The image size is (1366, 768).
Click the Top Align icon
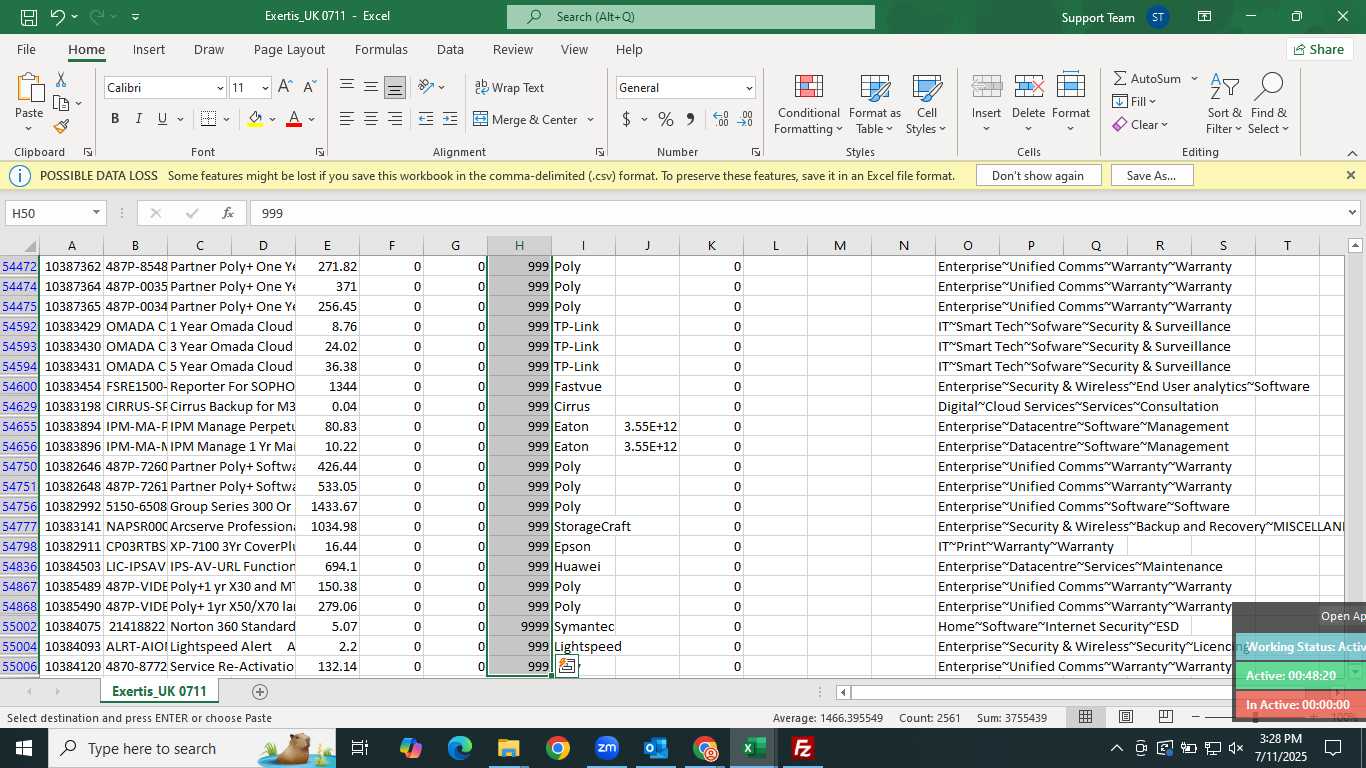[347, 87]
